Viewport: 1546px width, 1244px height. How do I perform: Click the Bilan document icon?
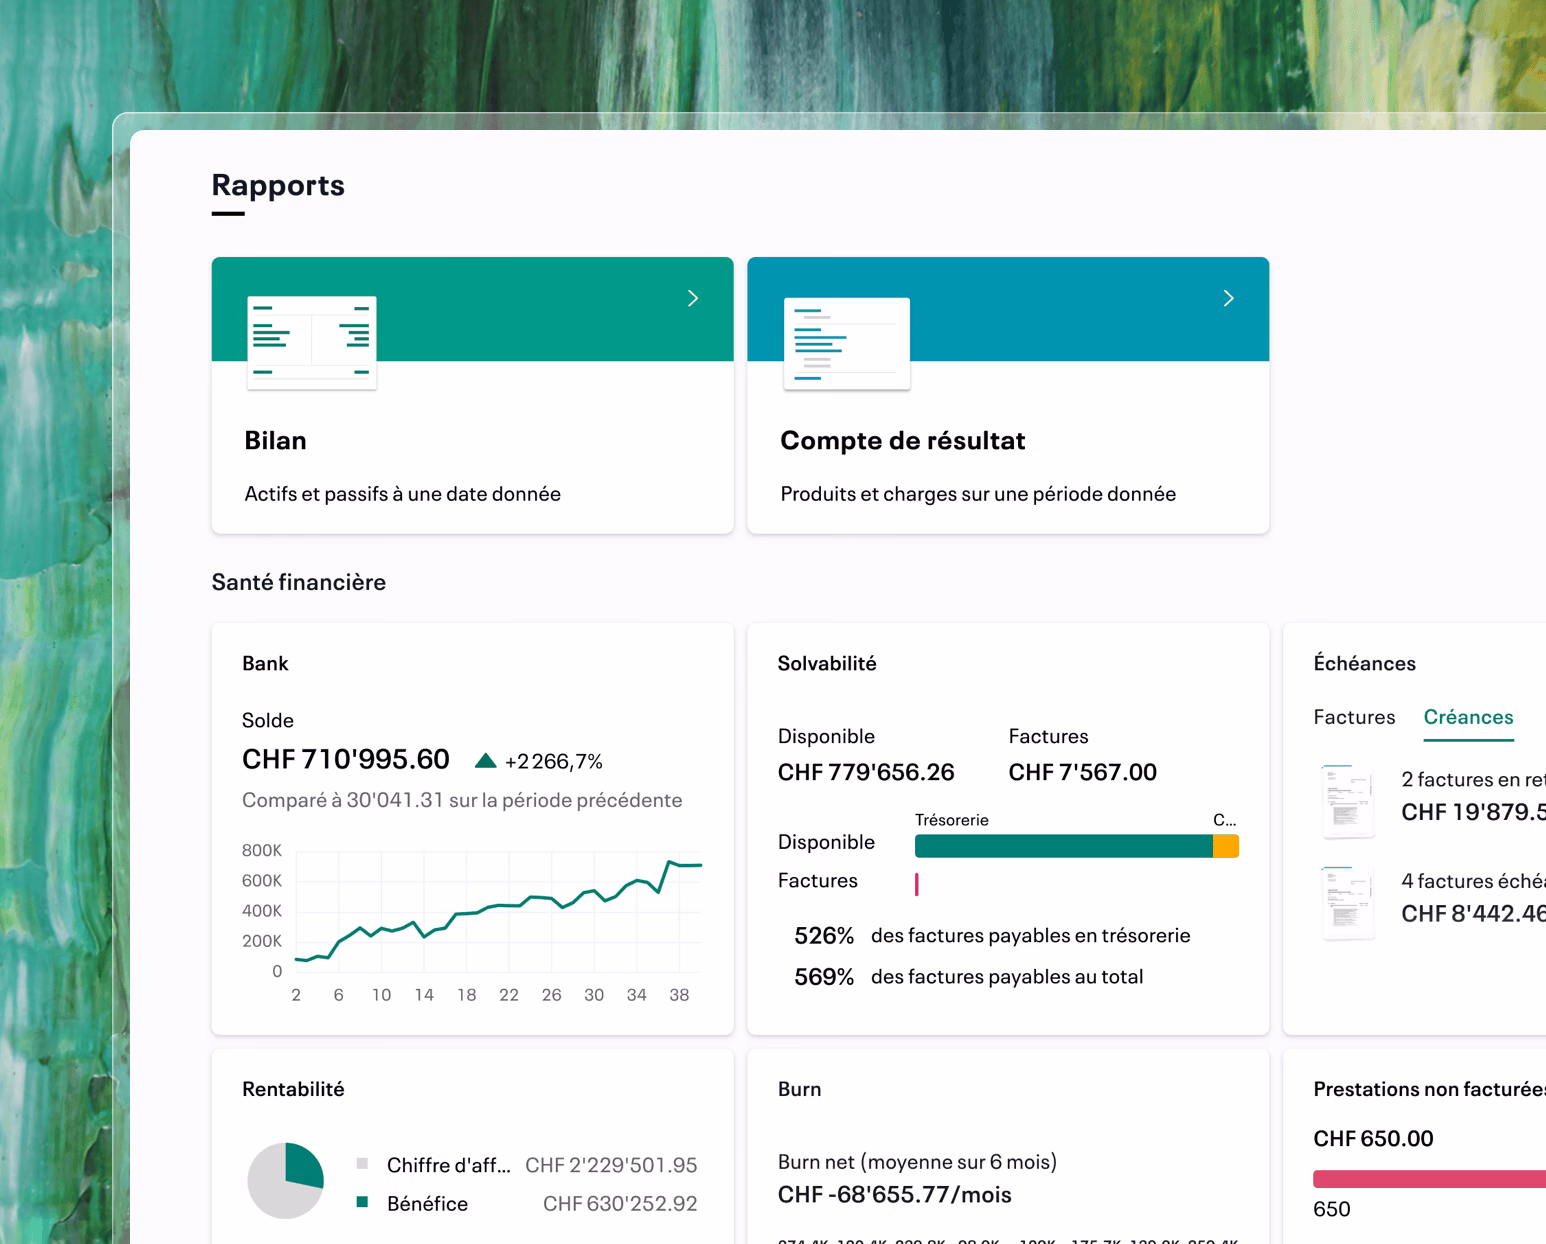click(x=312, y=342)
